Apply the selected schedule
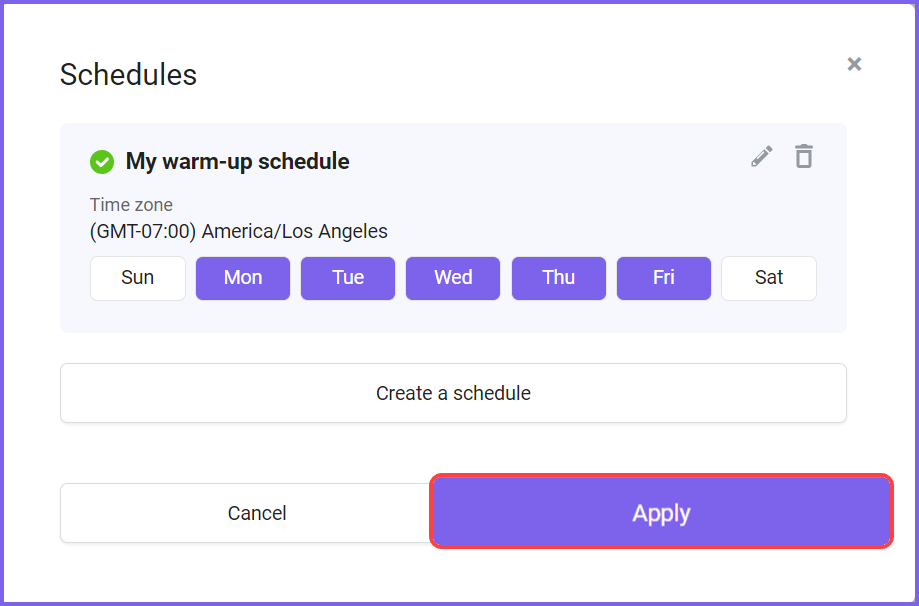This screenshot has width=919, height=606. [661, 511]
